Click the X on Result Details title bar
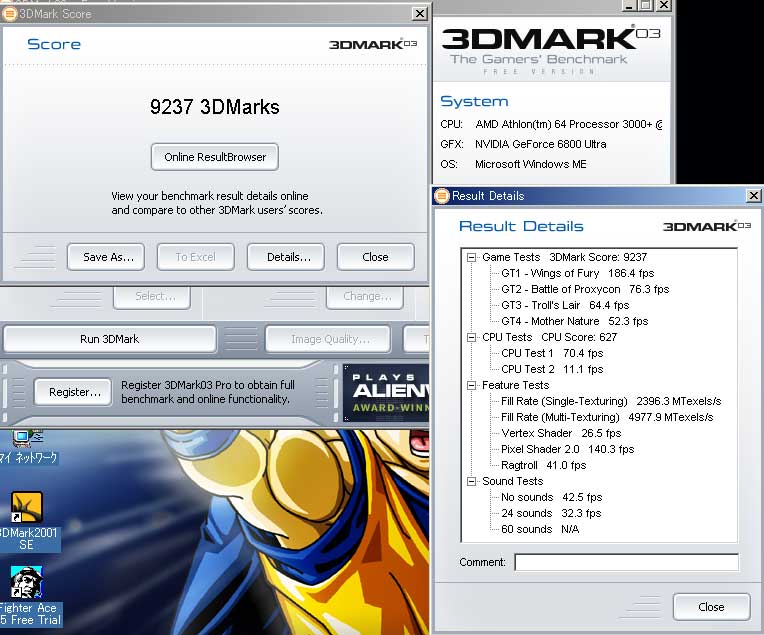Viewport: 764px width, 635px height. [754, 195]
